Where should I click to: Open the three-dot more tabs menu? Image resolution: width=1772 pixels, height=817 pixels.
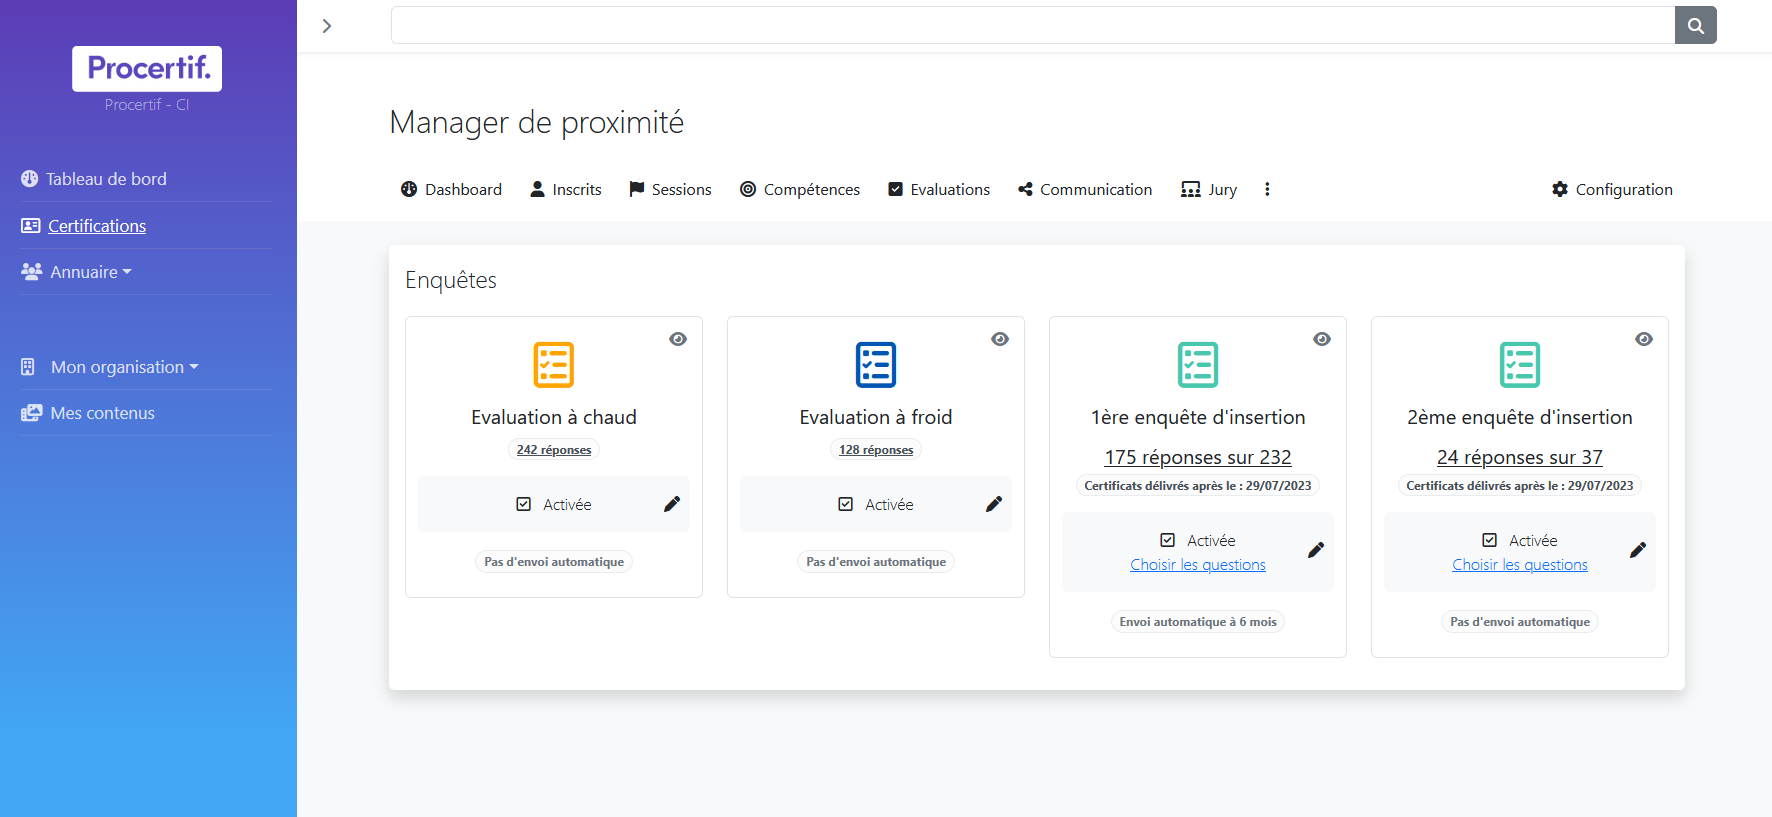(x=1267, y=189)
